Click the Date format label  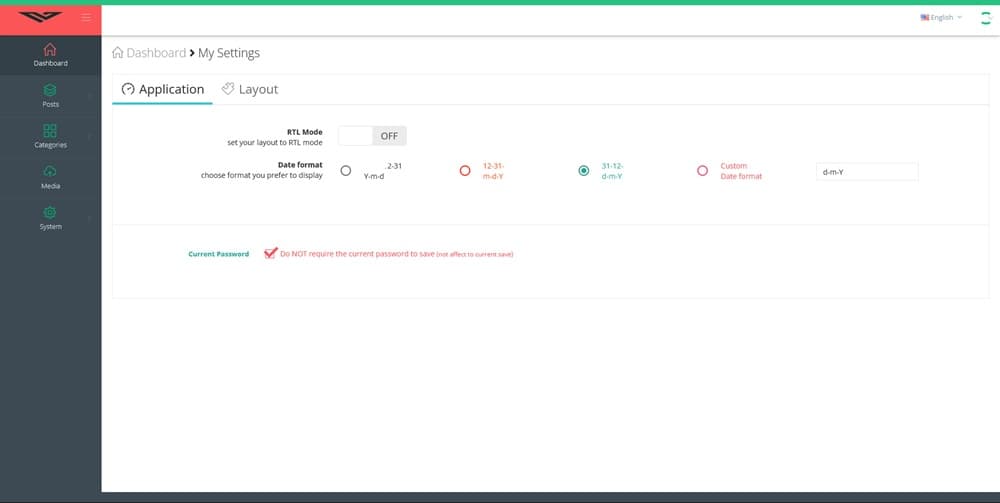click(x=300, y=164)
